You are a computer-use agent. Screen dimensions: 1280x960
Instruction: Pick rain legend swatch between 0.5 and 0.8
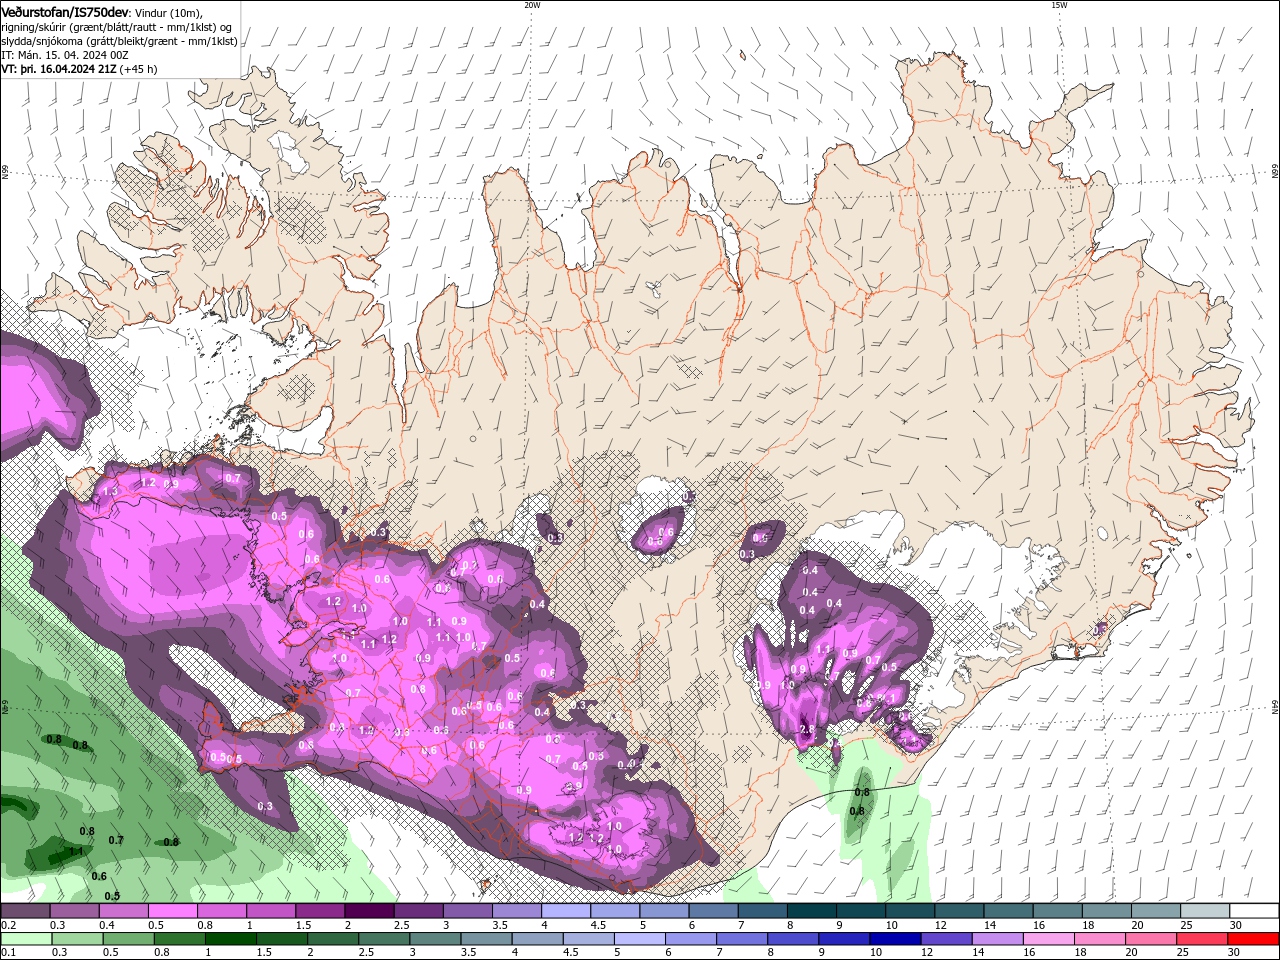coord(129,939)
